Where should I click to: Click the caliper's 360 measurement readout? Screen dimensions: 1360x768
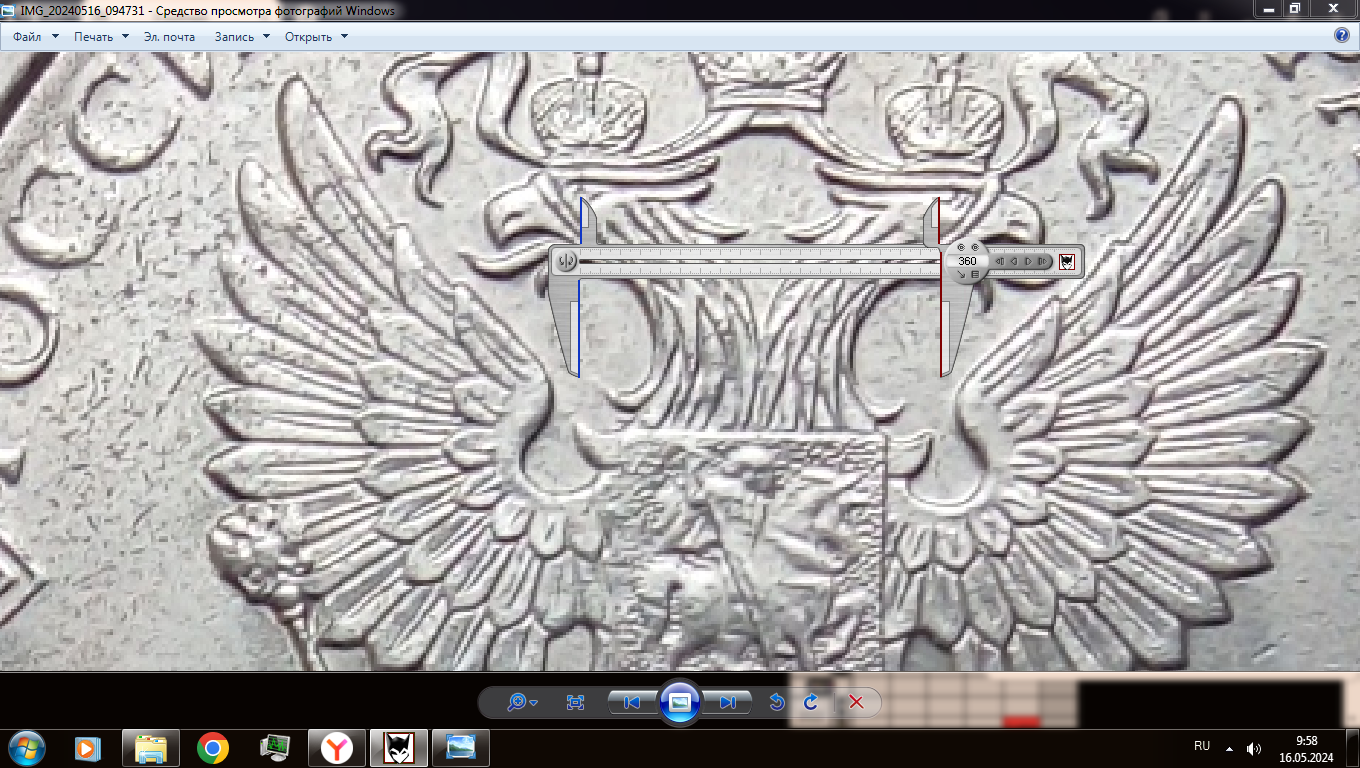pyautogui.click(x=967, y=261)
